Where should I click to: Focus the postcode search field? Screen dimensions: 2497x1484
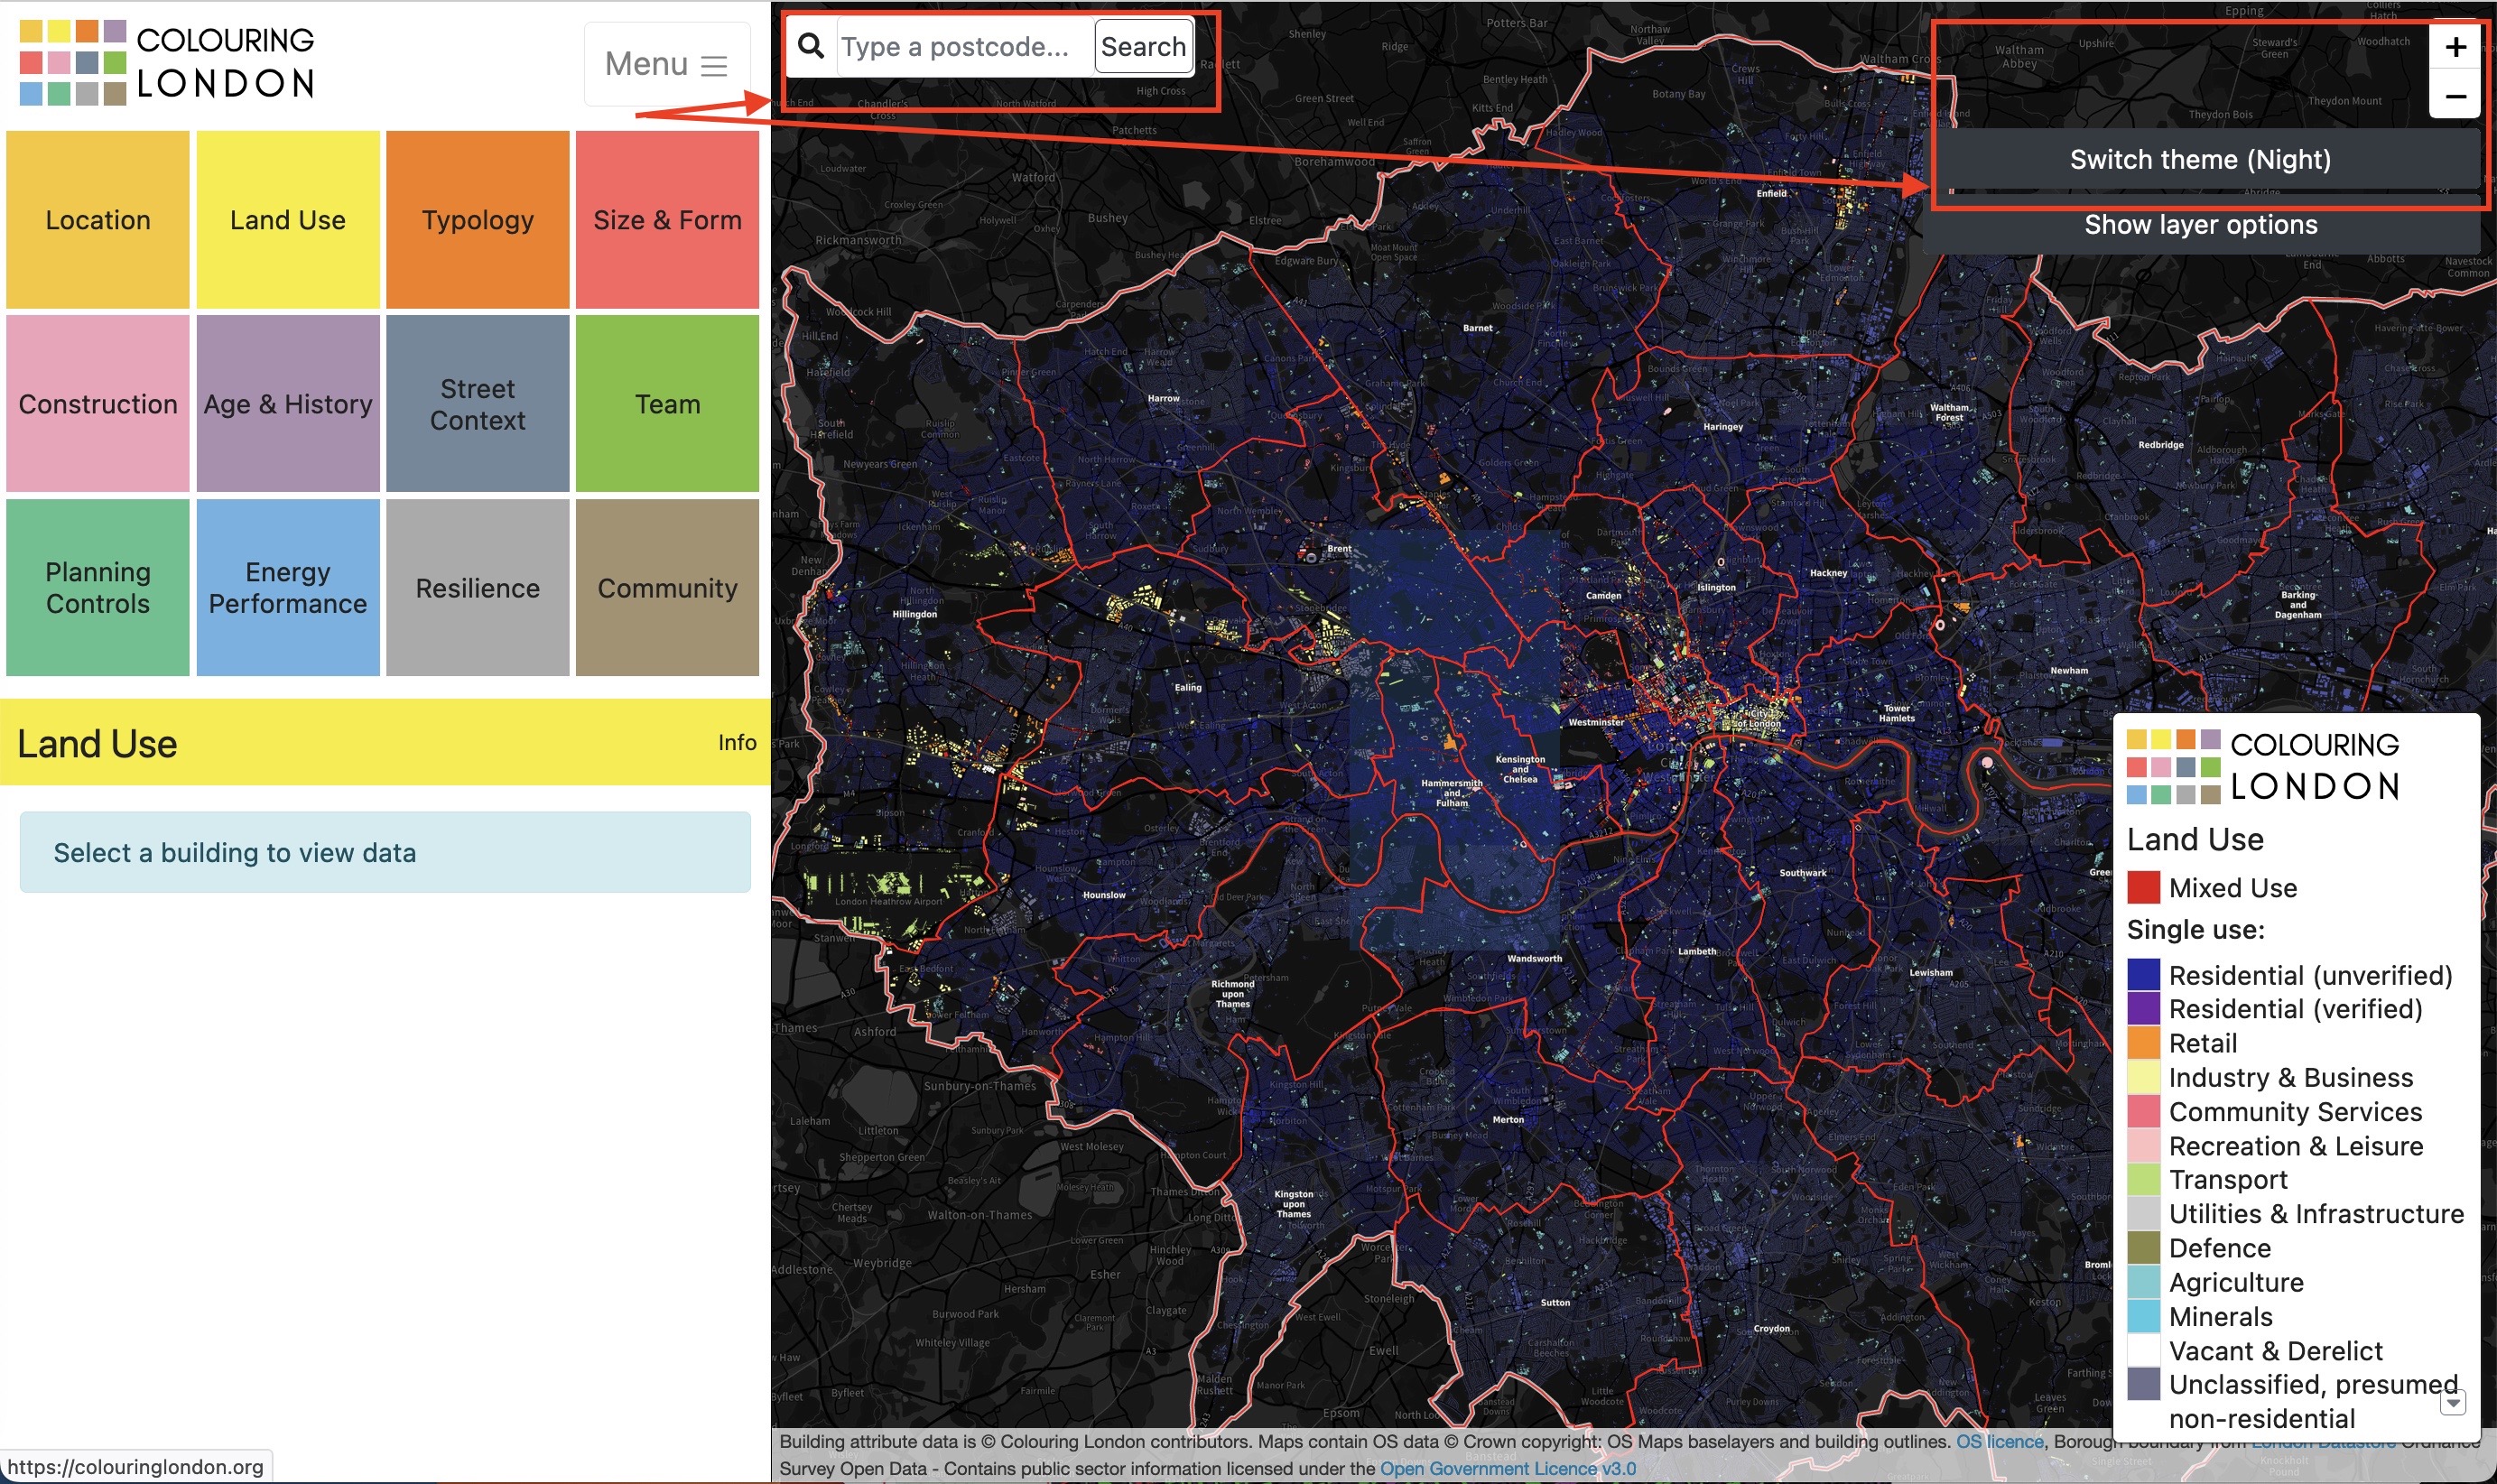point(965,47)
